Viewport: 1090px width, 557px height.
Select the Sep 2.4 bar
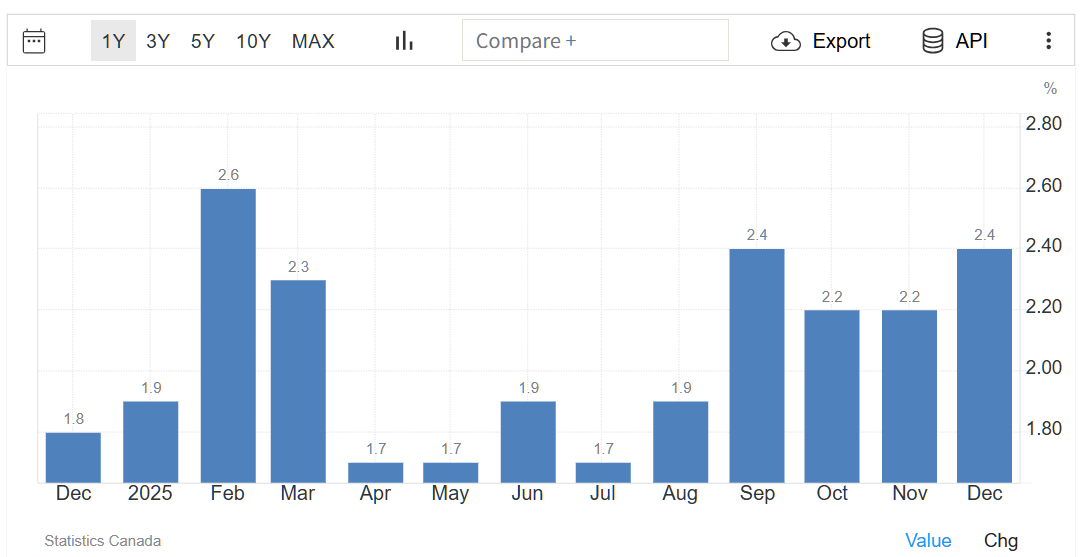pyautogui.click(x=757, y=365)
